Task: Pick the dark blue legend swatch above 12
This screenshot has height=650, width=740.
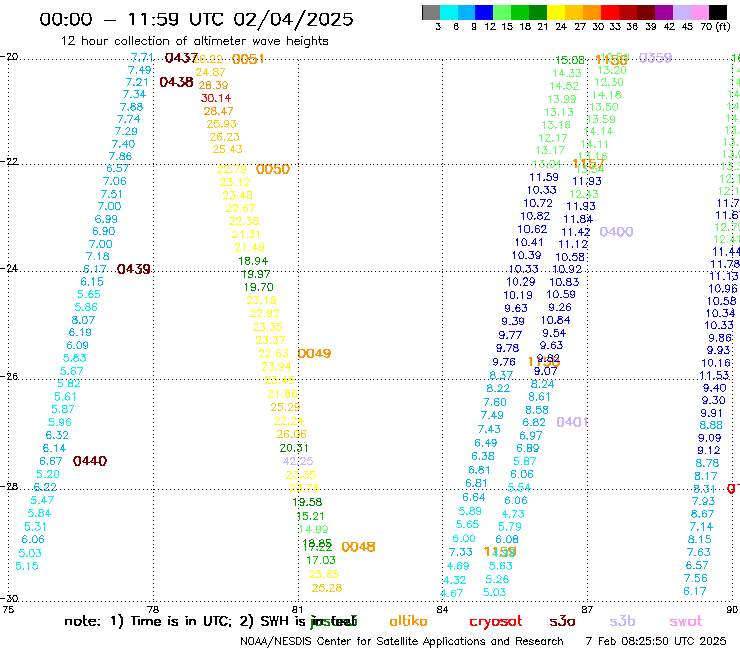Action: pos(484,12)
